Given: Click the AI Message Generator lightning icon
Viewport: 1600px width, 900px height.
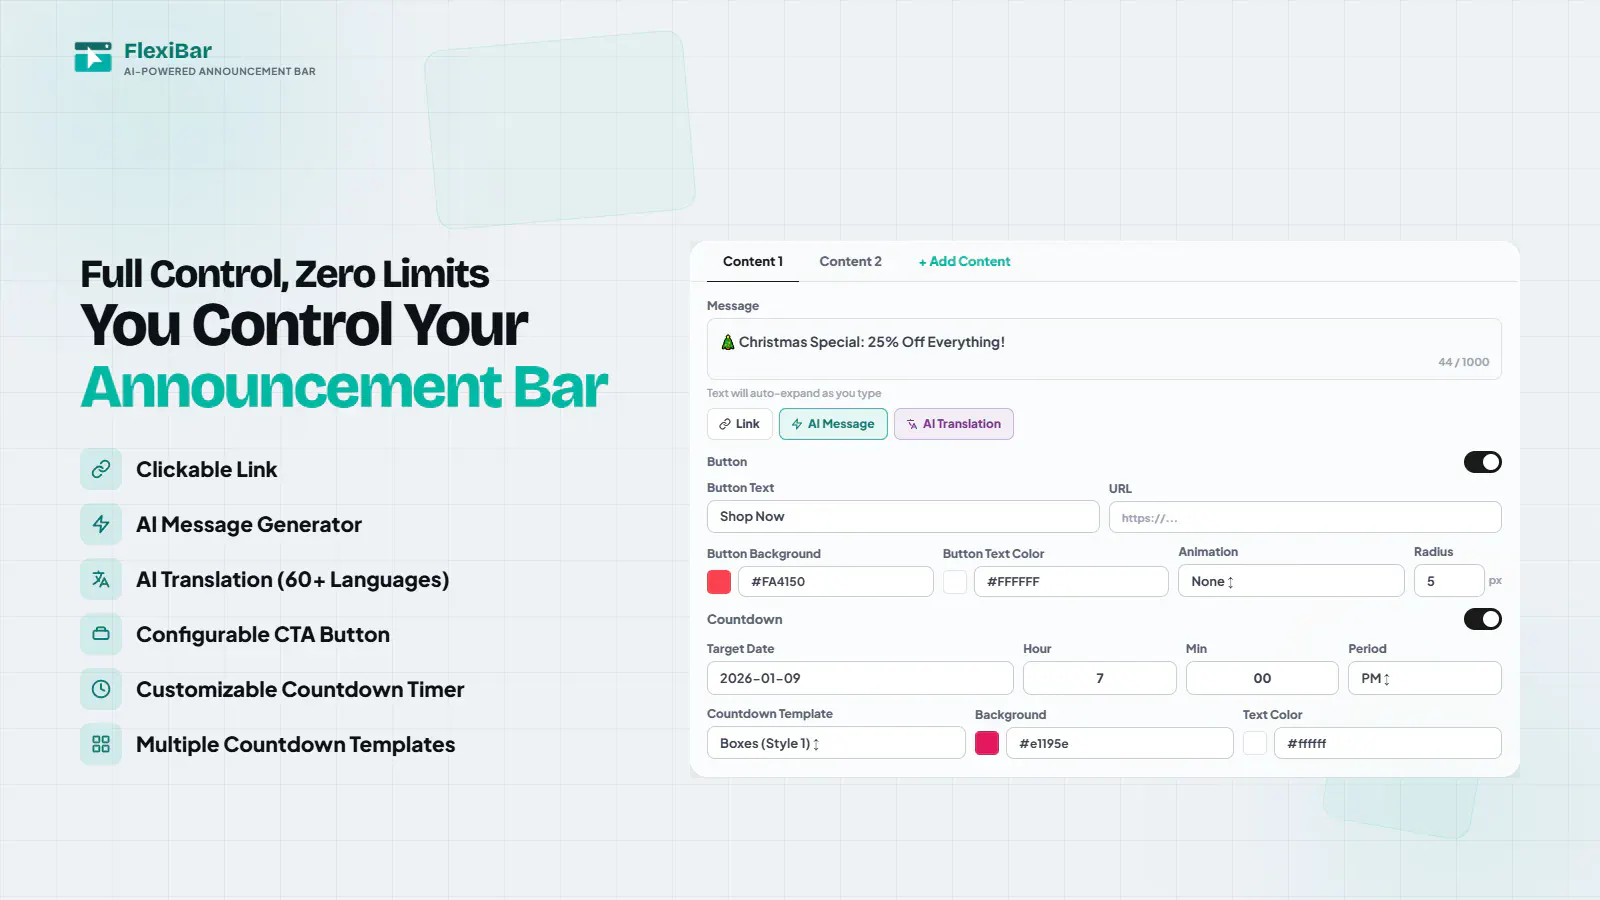Looking at the screenshot, I should click(101, 524).
